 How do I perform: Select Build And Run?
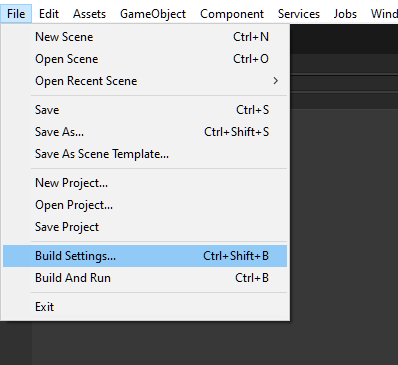click(145, 278)
